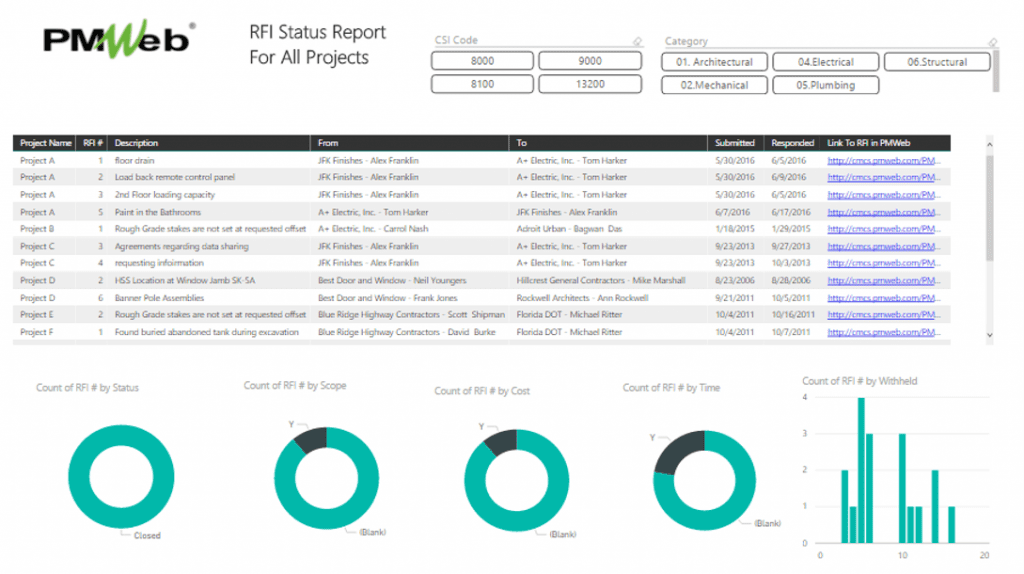
Task: Click 'Best Door and Window - Neil Youngers' cell
Action: point(392,281)
